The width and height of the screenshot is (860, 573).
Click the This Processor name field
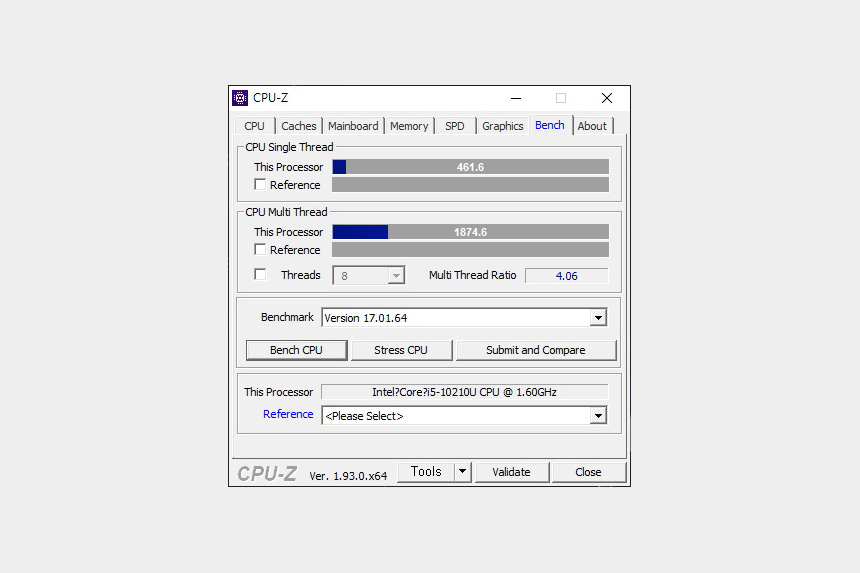[465, 392]
